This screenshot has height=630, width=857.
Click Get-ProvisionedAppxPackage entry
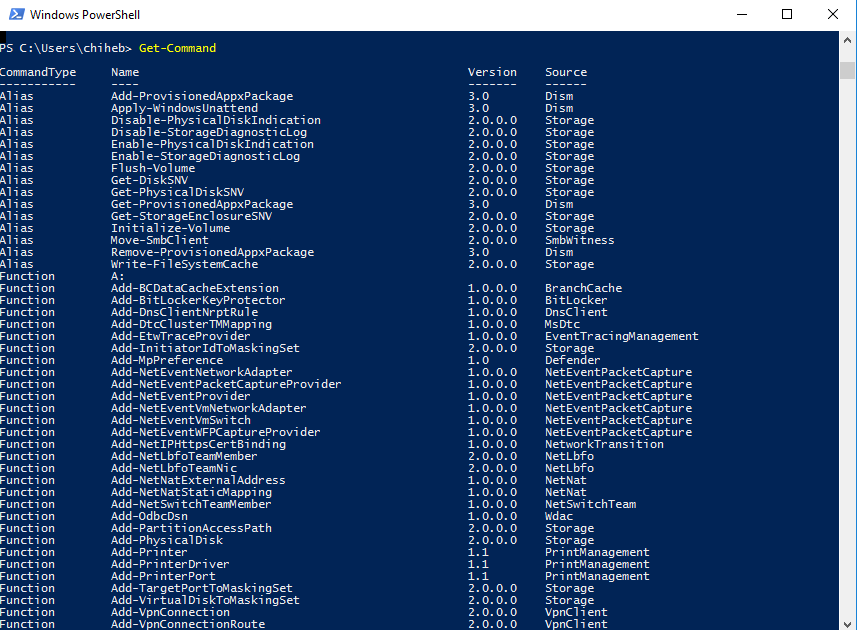202,204
